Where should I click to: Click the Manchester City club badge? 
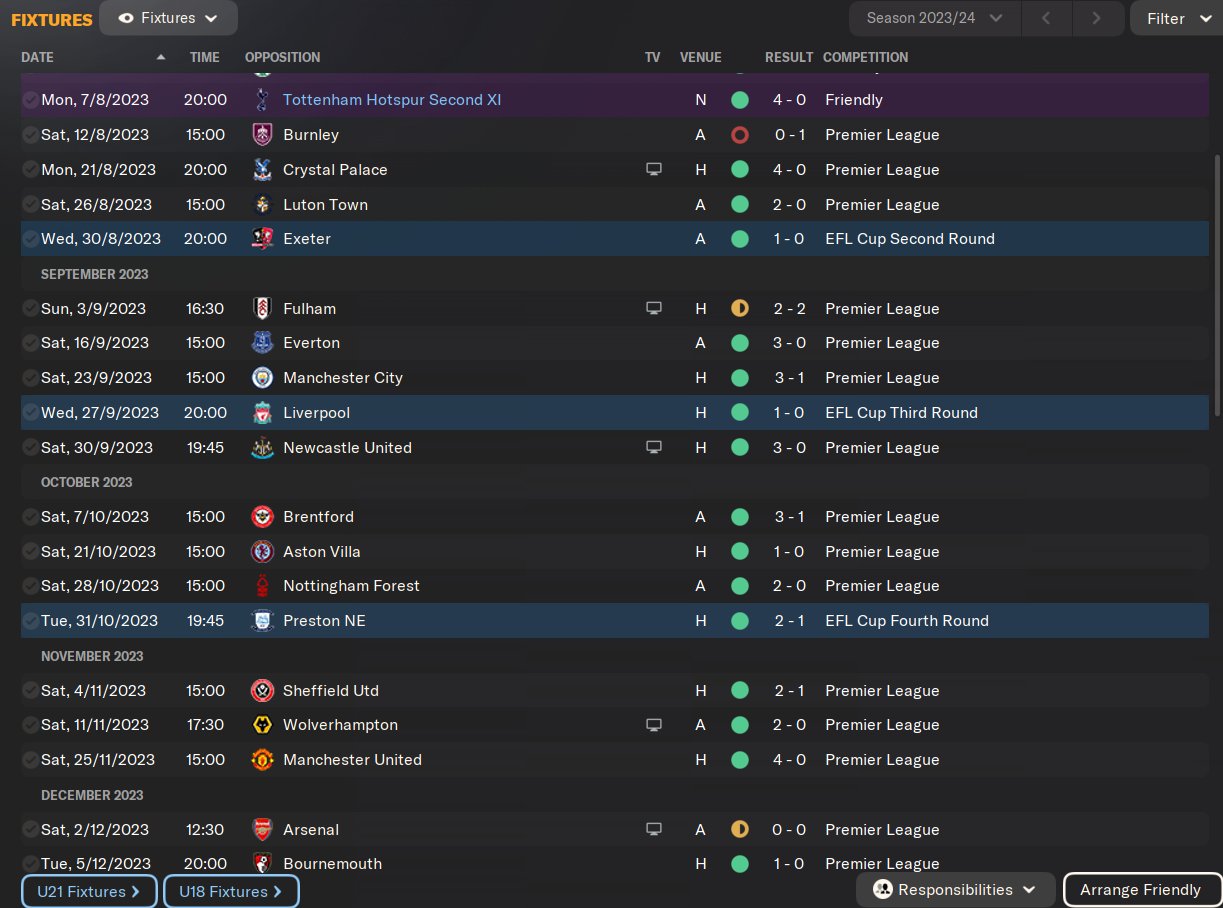click(x=262, y=378)
